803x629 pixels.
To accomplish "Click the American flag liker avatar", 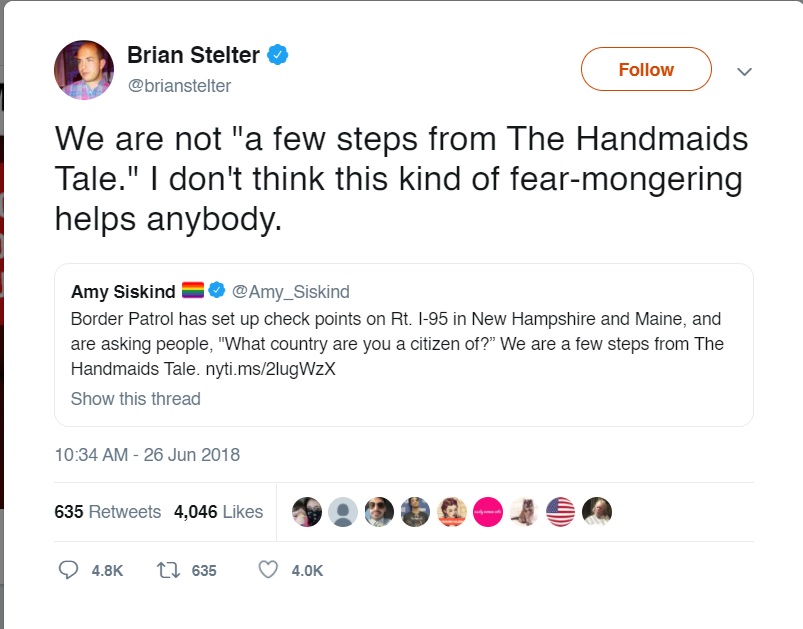I will (x=560, y=511).
